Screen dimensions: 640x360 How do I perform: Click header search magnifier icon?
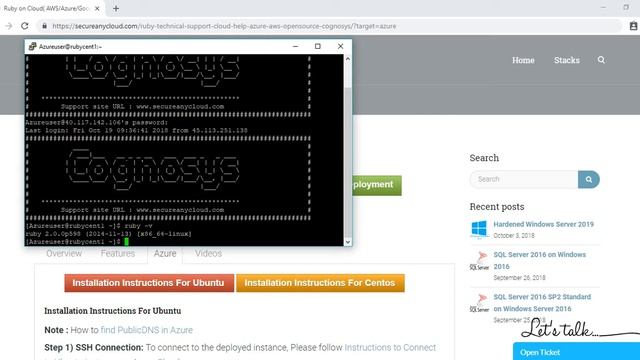click(601, 60)
